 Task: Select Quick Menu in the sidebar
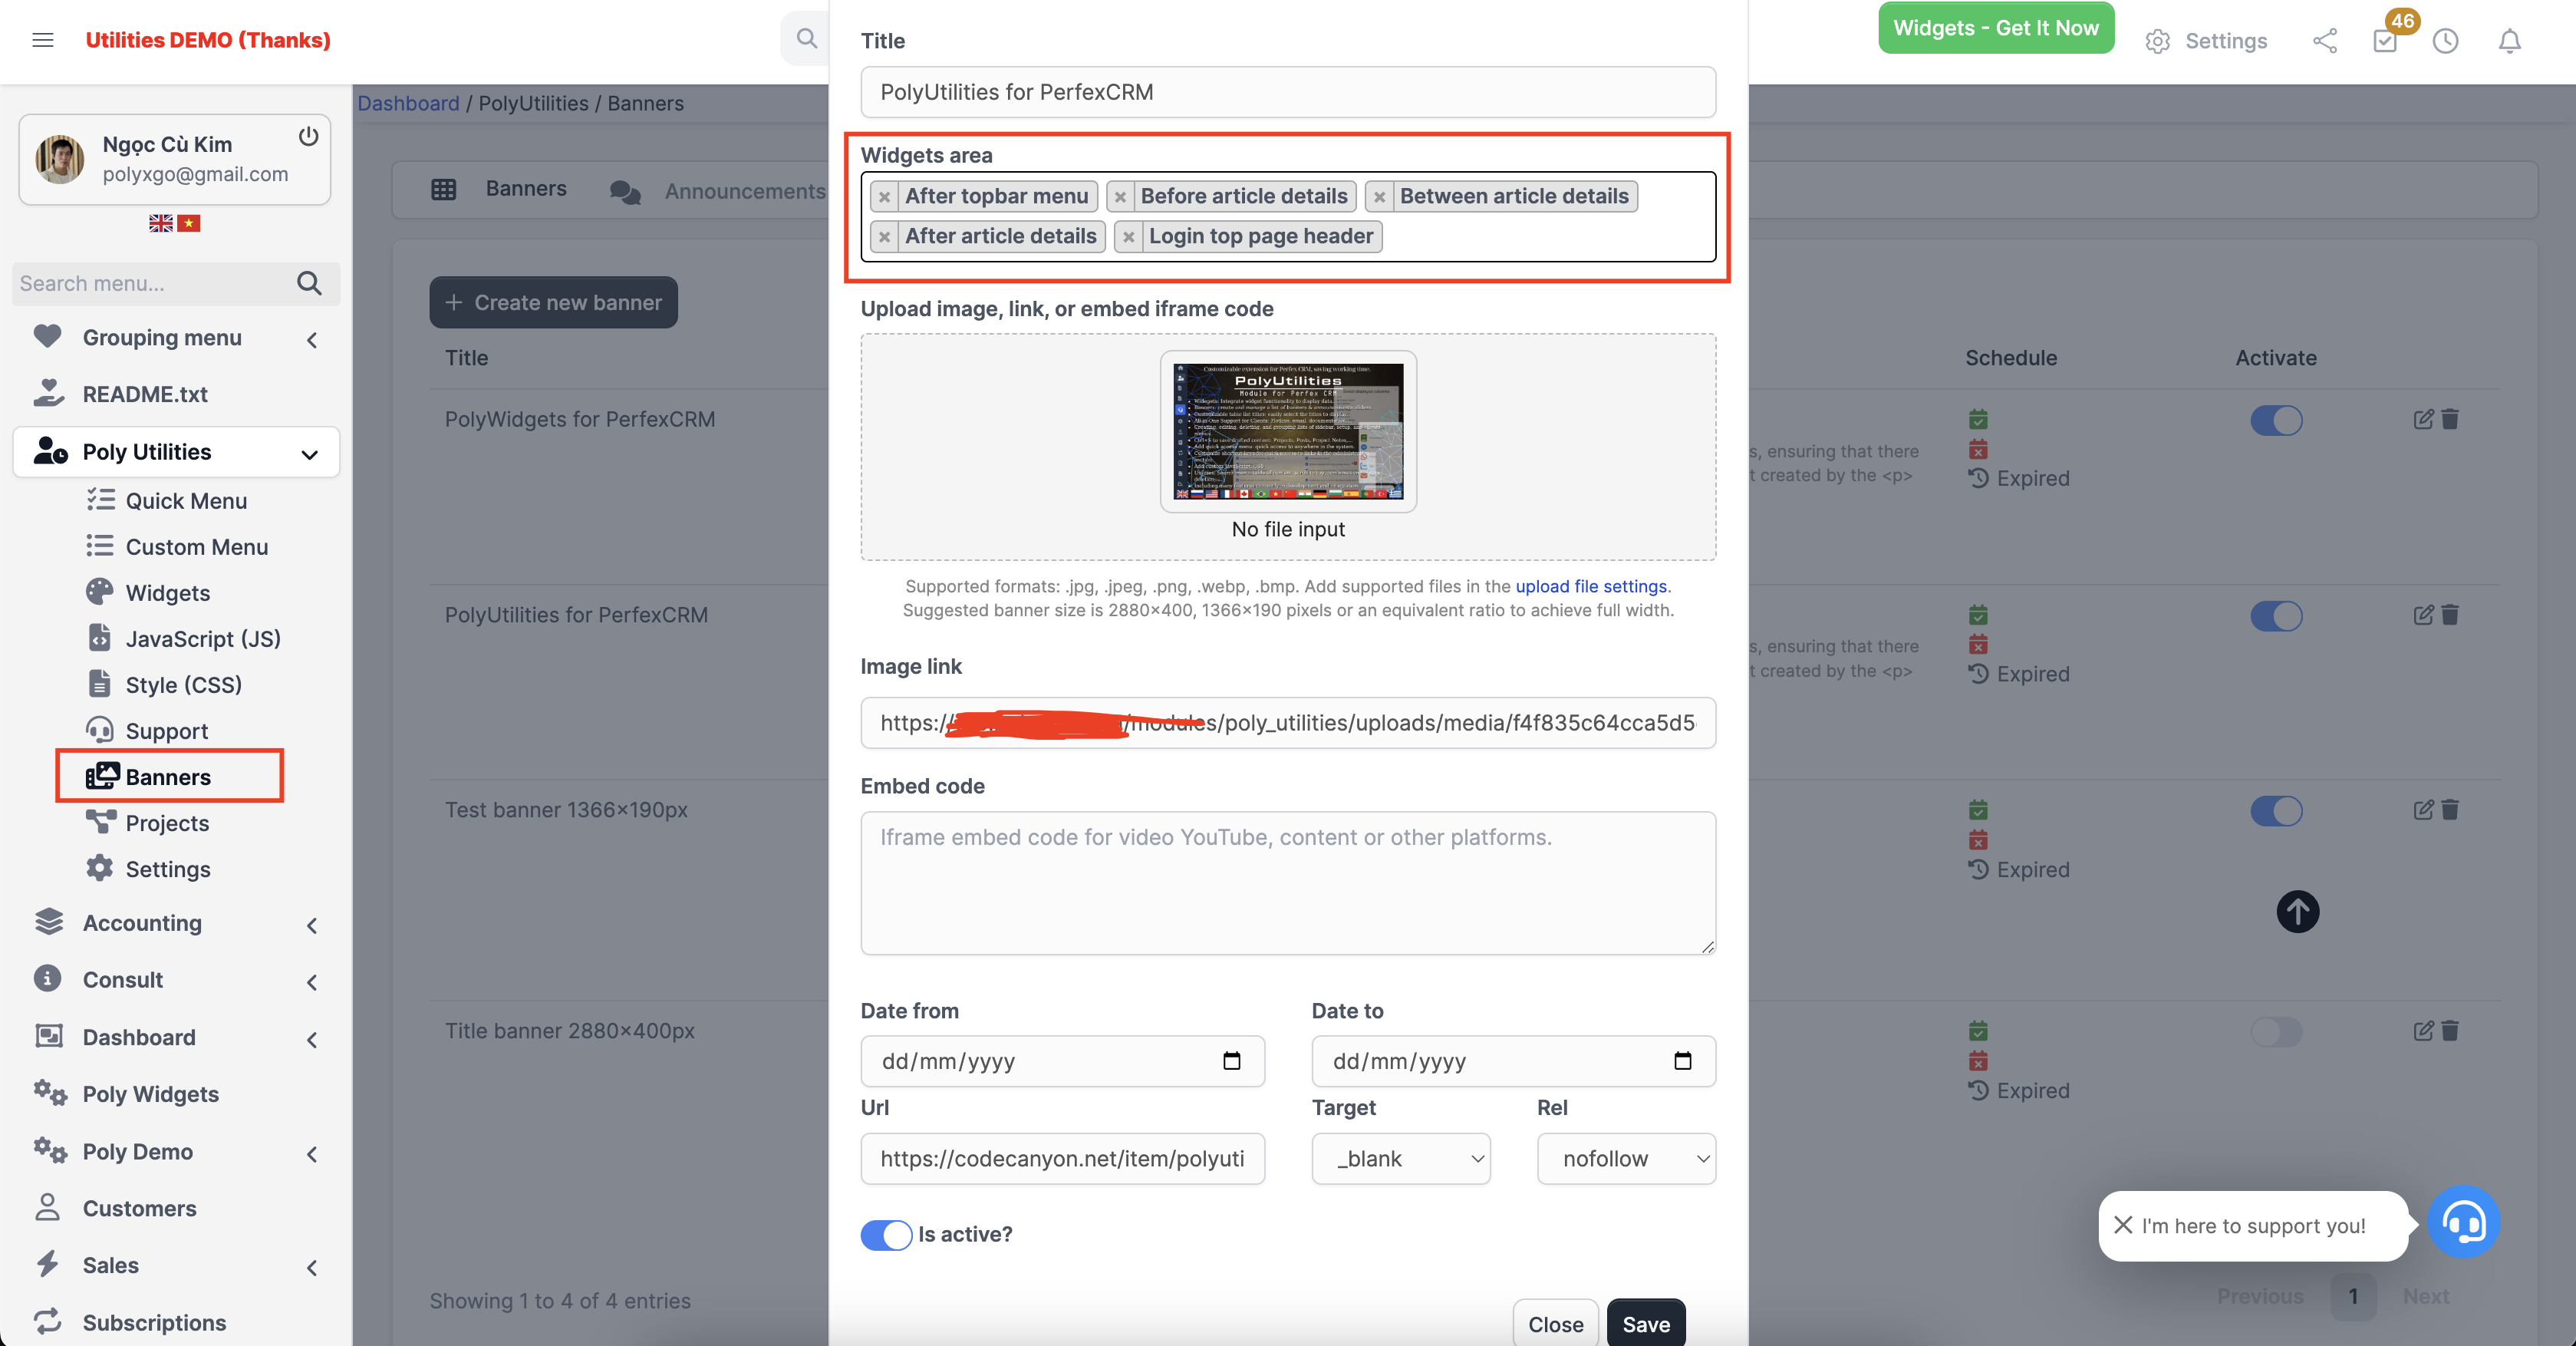click(x=185, y=500)
